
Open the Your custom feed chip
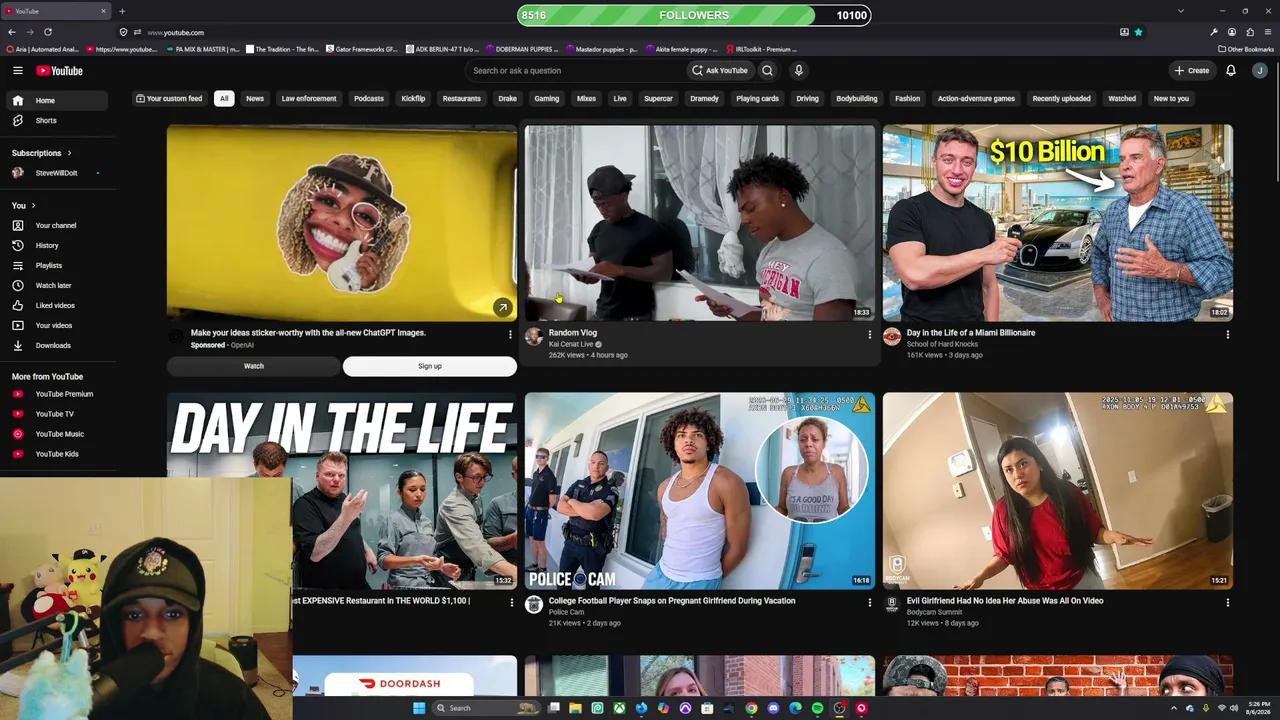point(169,99)
